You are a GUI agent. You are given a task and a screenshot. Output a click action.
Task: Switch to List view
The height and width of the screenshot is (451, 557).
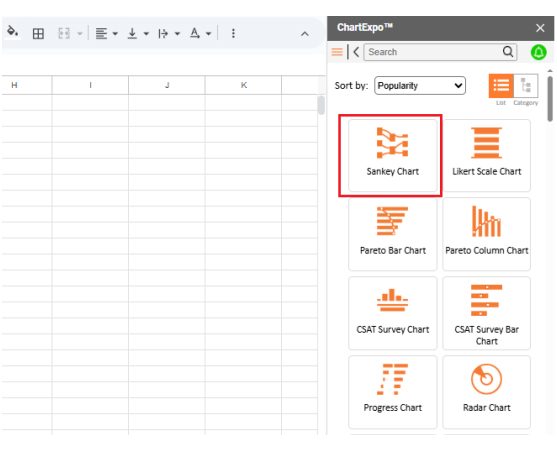[501, 86]
